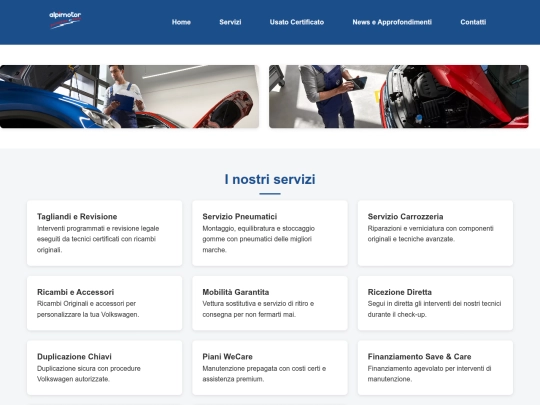Click text "Finanziamento agevolato per interventi di"
This screenshot has height=405, width=540.
429,368
